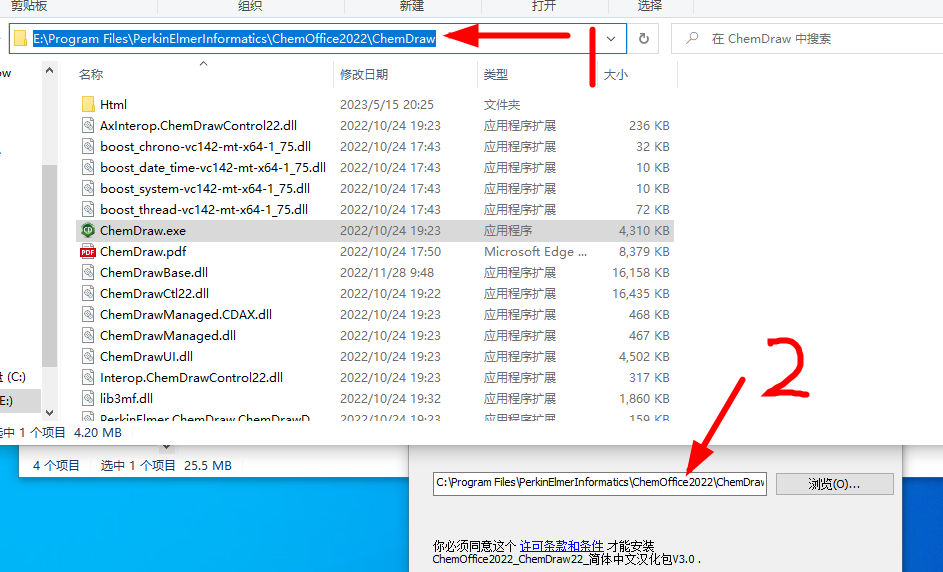Click the boost_thread dll file icon
Viewport: 943px width, 572px height.
pyautogui.click(x=88, y=210)
